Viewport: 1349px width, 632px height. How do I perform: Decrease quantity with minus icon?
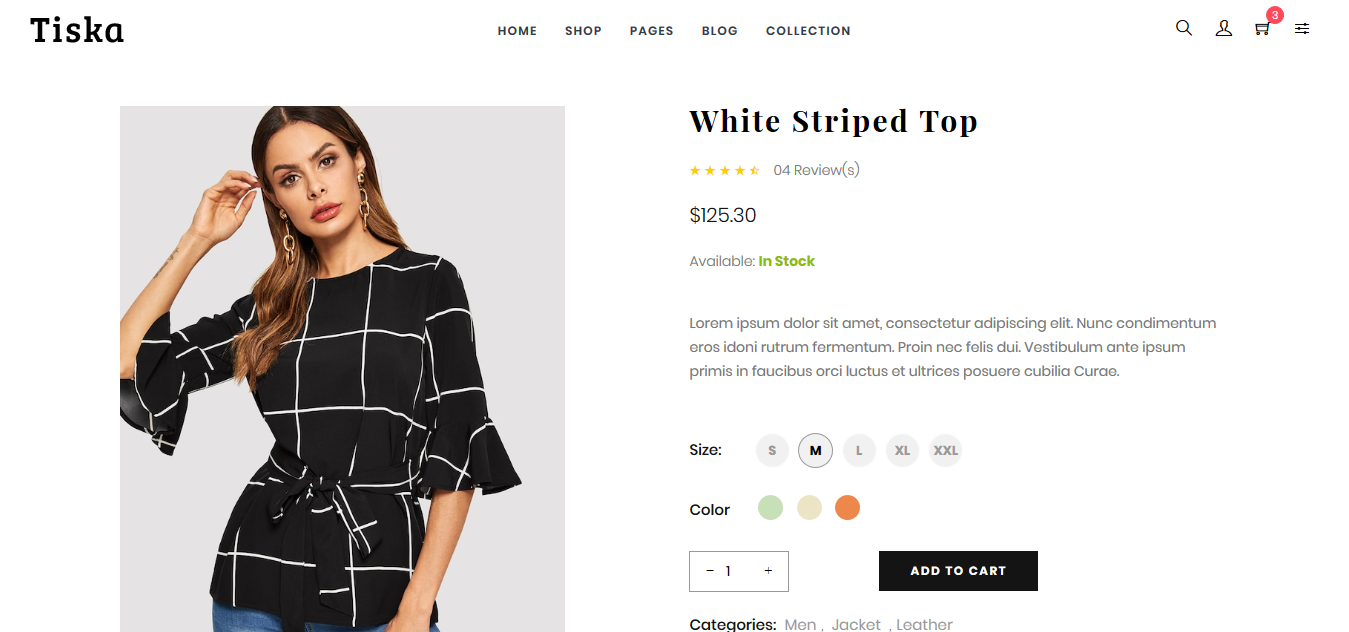[710, 571]
